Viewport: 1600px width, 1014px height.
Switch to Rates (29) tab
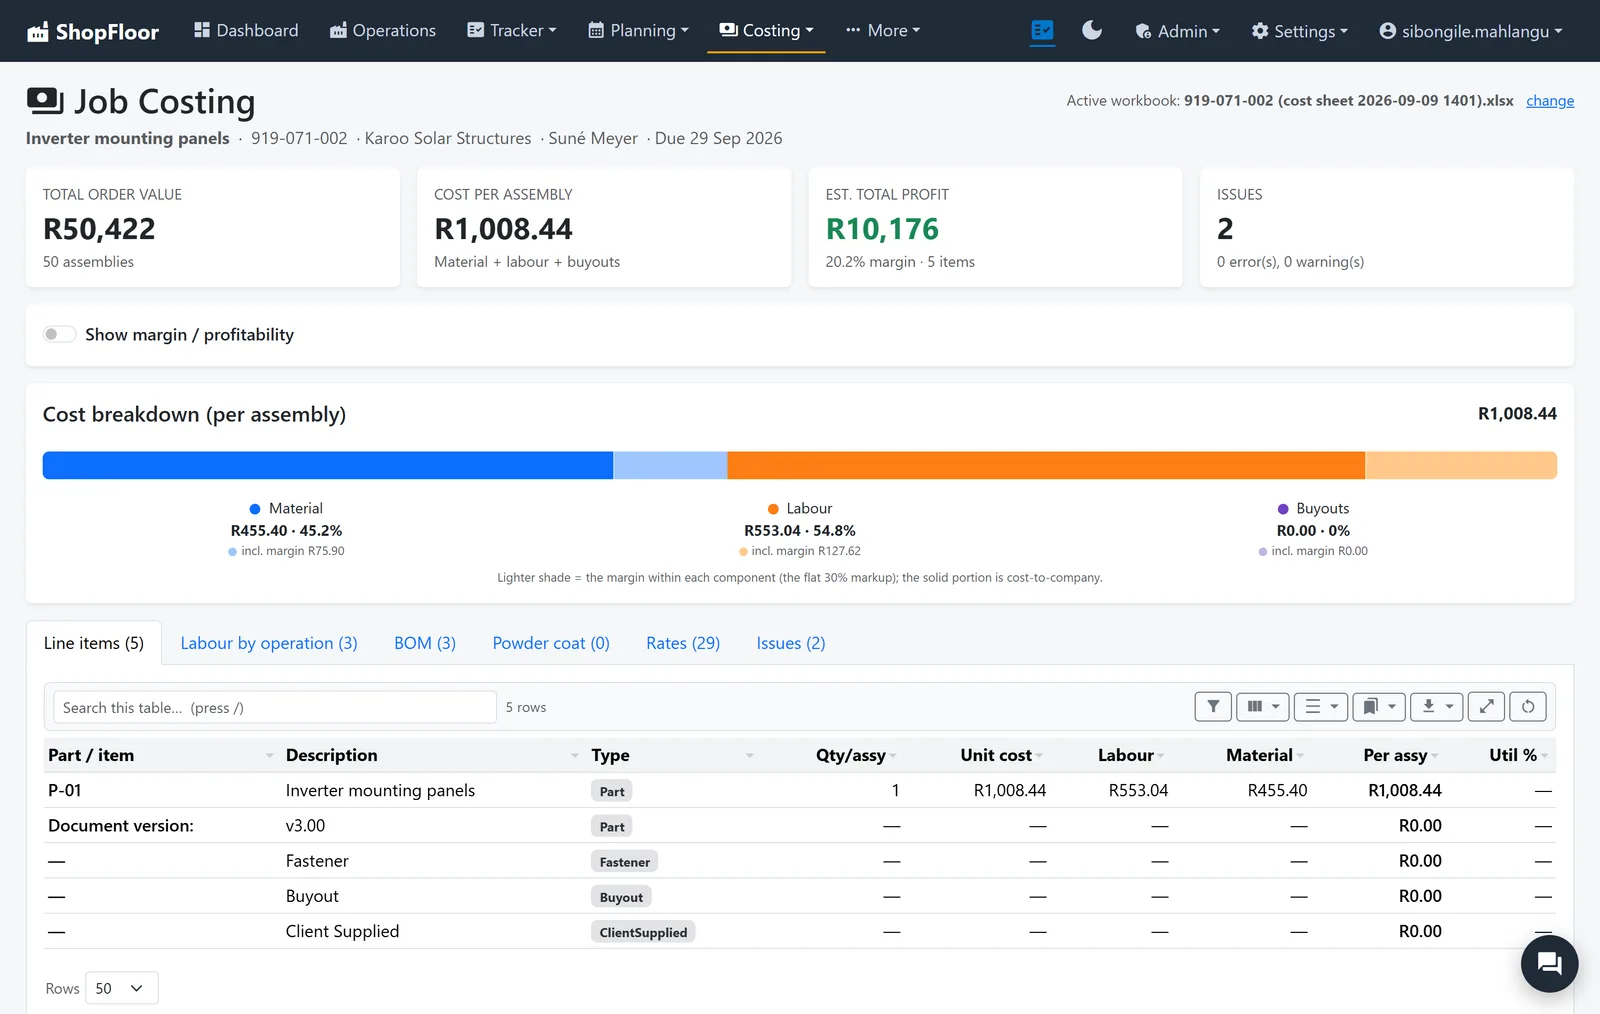683,643
